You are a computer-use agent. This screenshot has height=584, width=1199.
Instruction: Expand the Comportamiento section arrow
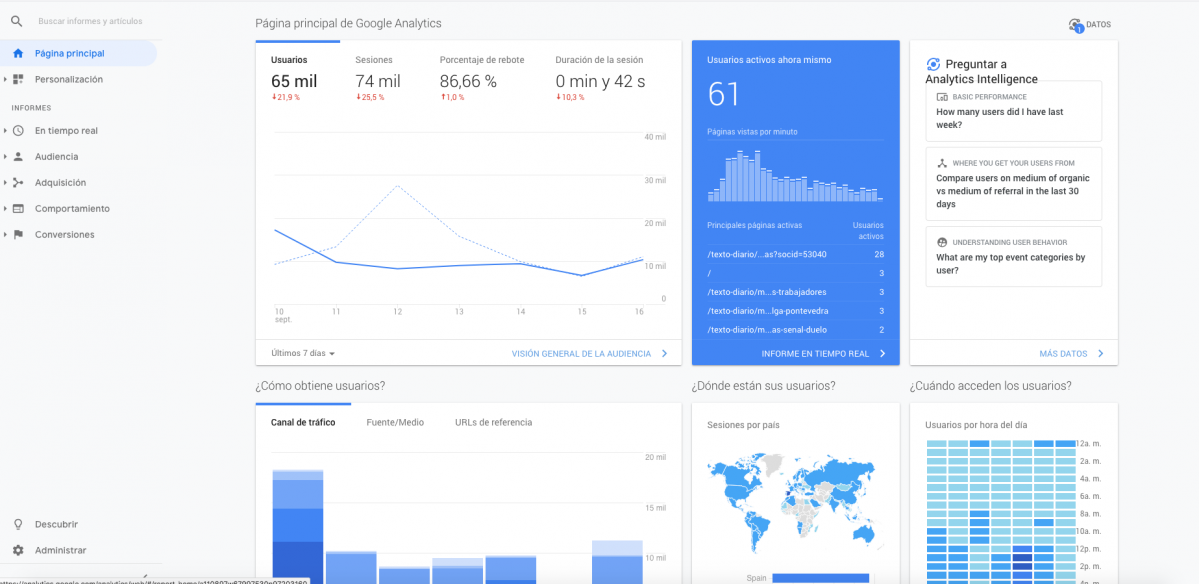pyautogui.click(x=5, y=209)
